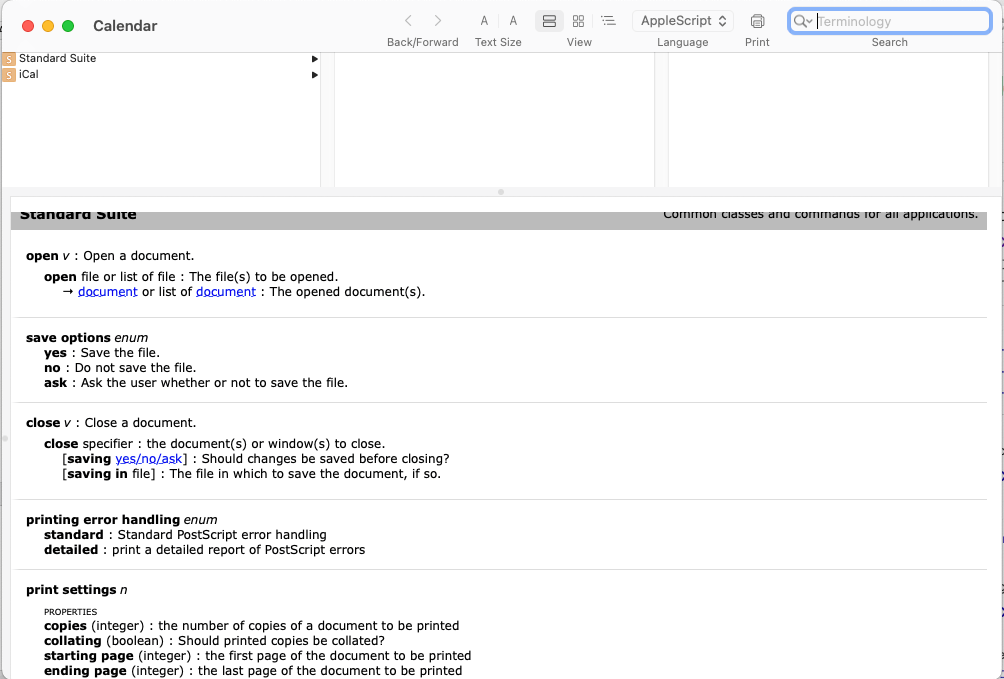Click 'no : Do not save the file'
Viewport: 1004px width, 679px height.
[x=120, y=368]
